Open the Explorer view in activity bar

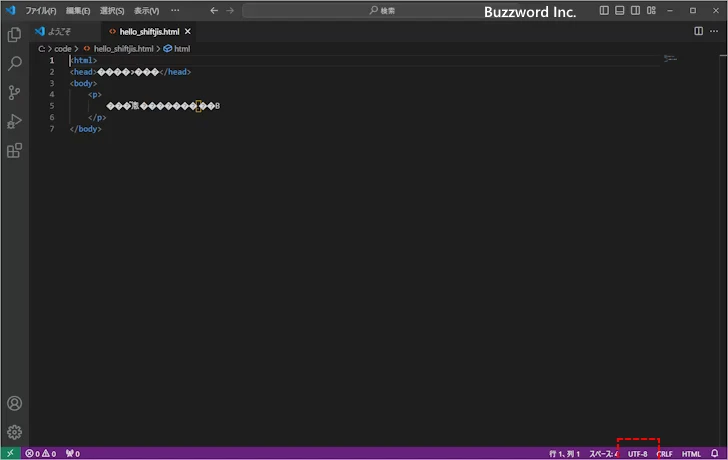point(14,35)
